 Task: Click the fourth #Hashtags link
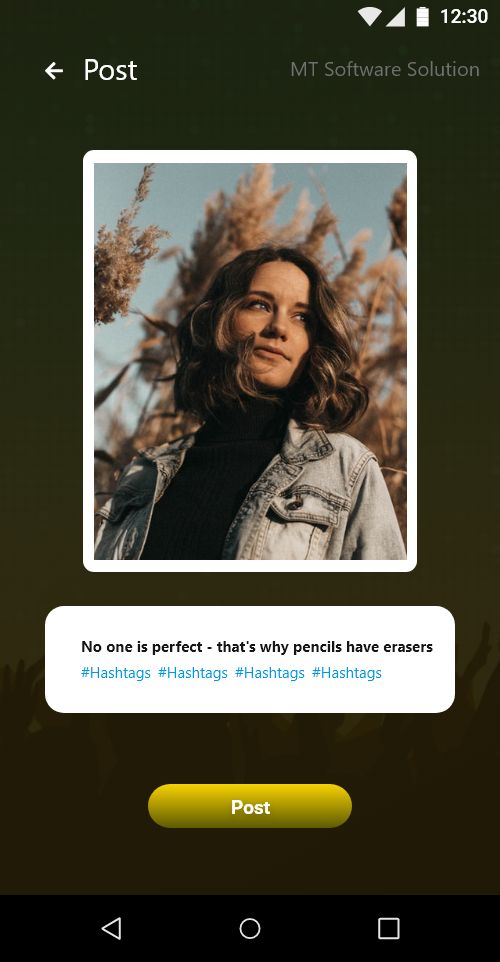pyautogui.click(x=347, y=673)
